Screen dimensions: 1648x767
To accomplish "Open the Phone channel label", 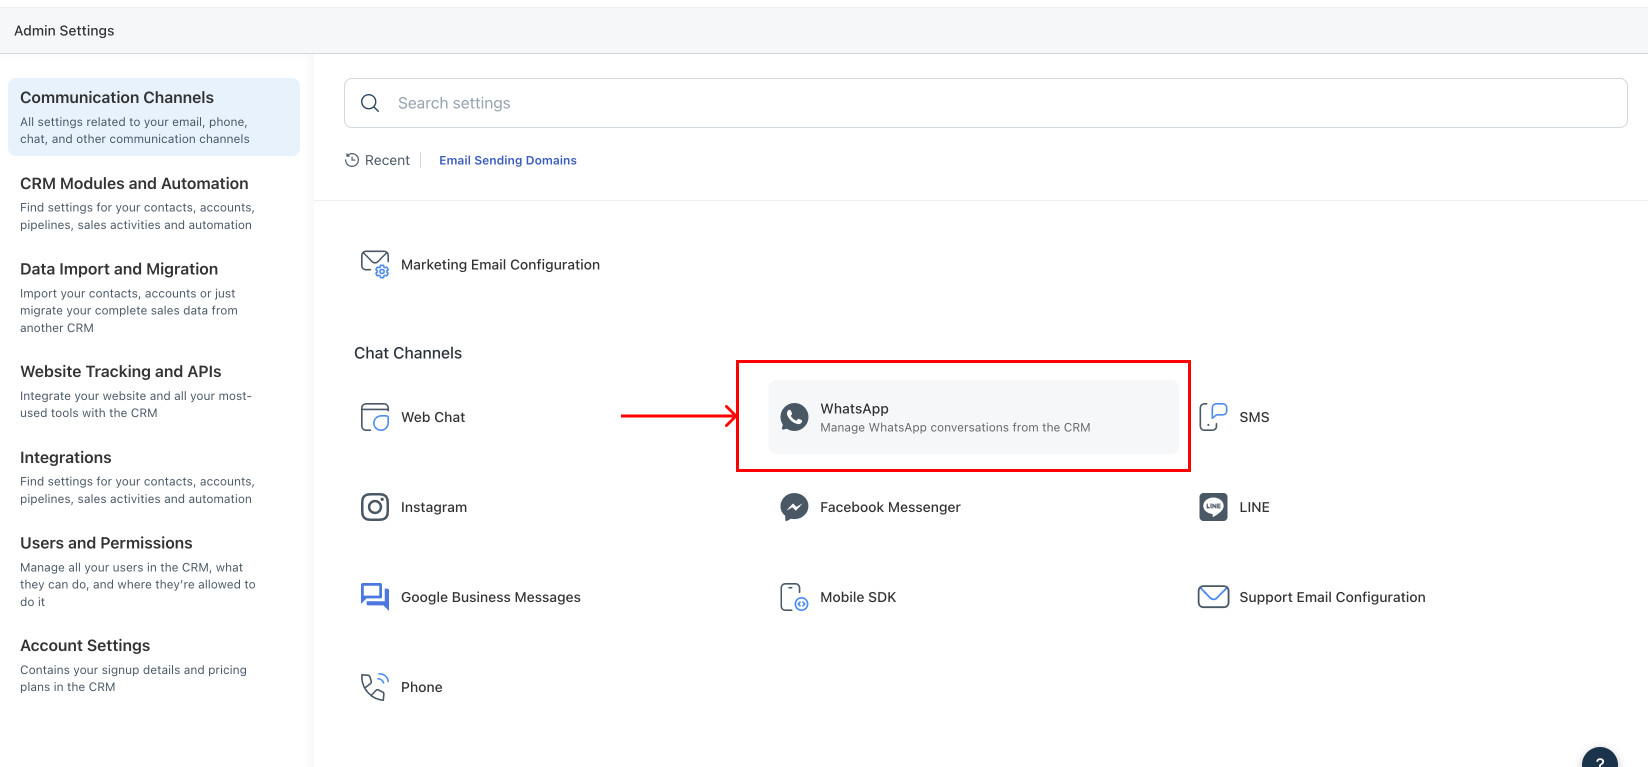I will point(422,687).
